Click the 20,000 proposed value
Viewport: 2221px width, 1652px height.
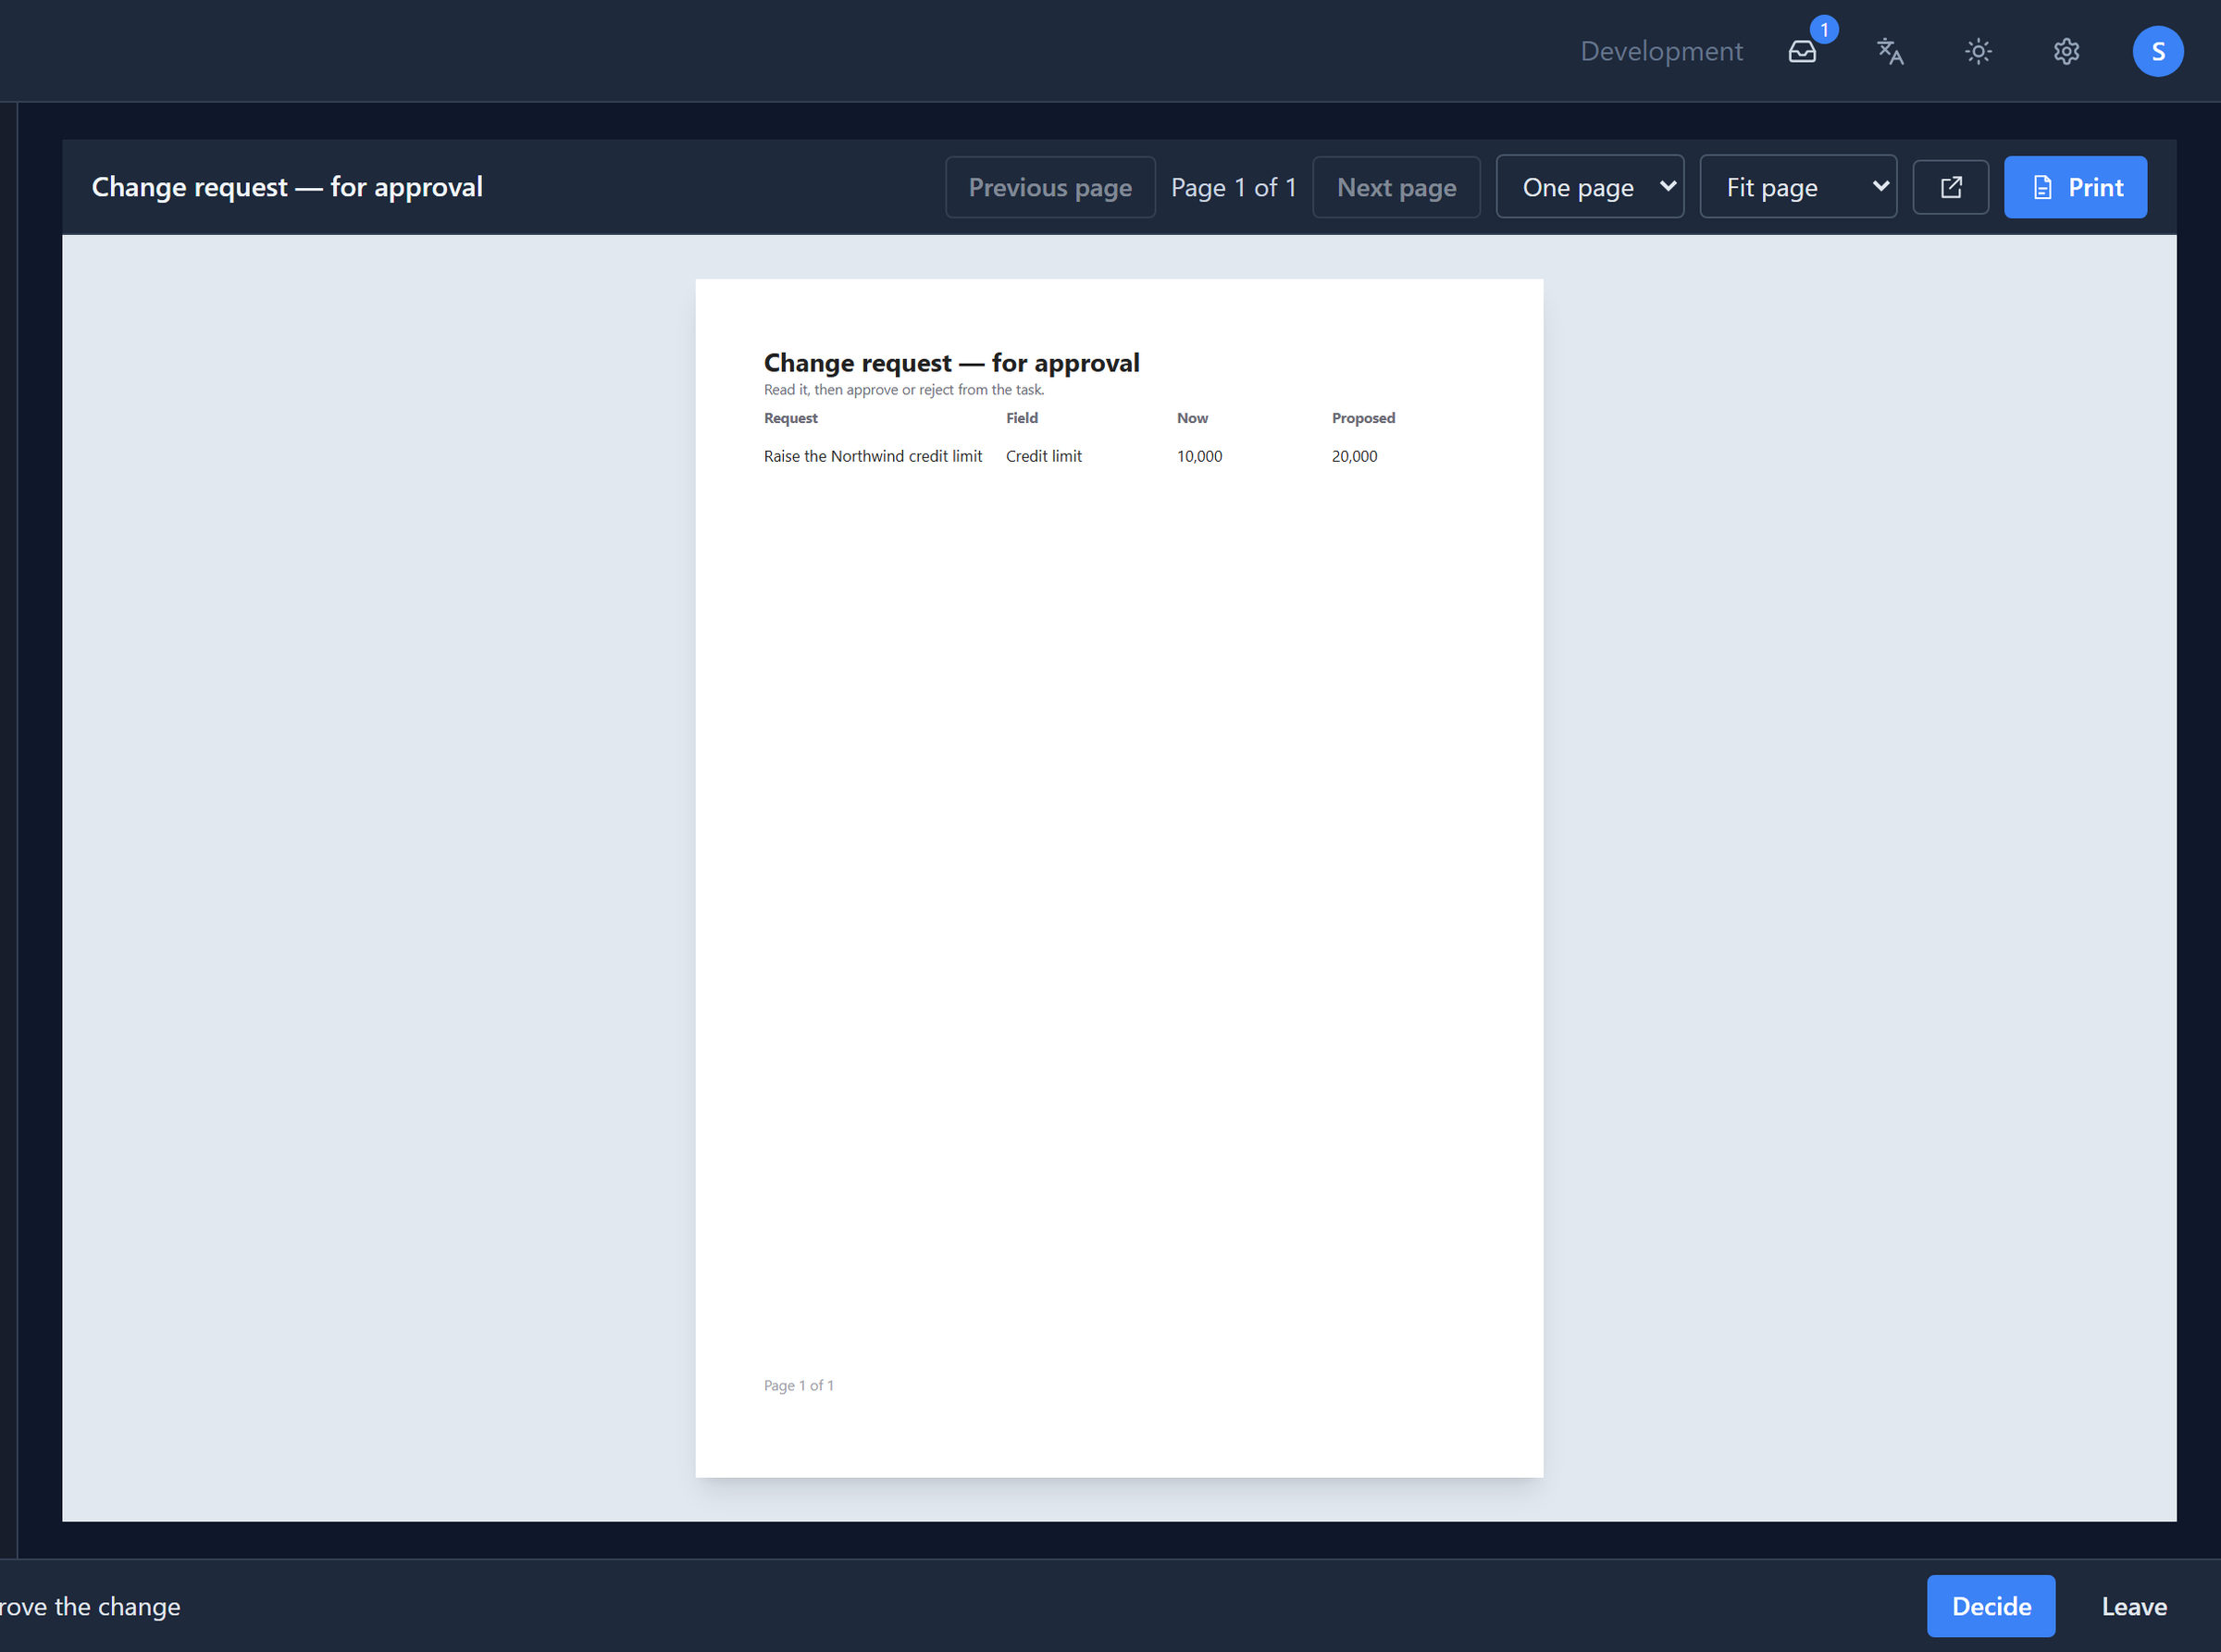(1354, 456)
